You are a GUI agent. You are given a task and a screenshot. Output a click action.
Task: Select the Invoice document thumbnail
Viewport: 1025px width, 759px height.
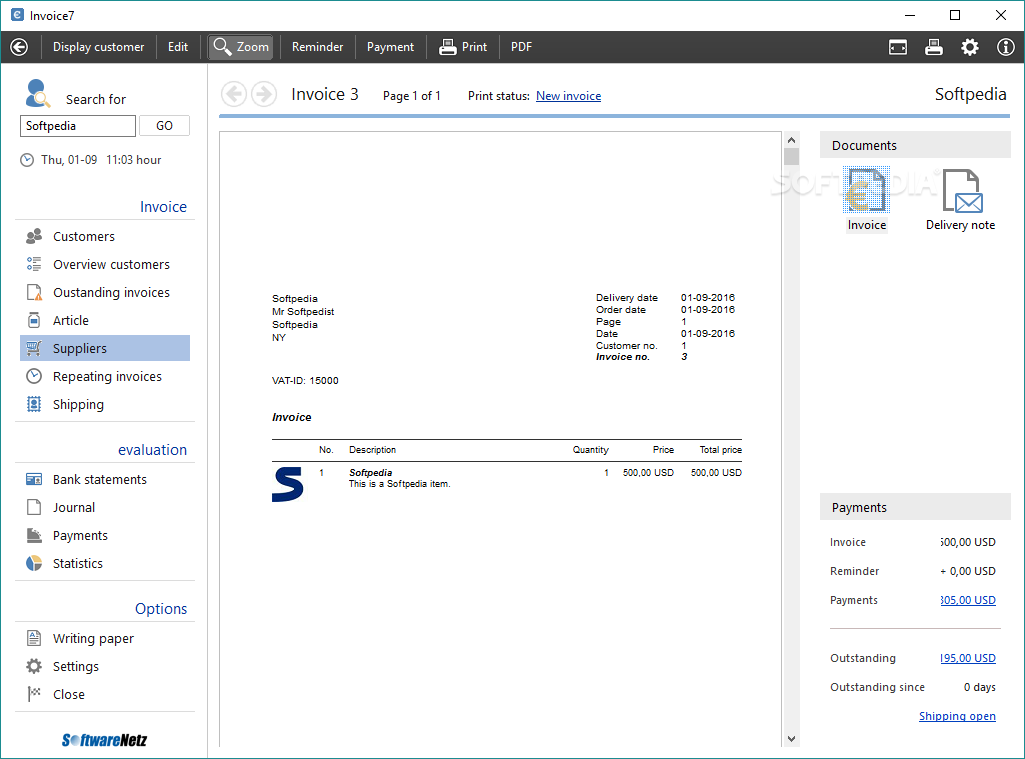pyautogui.click(x=867, y=199)
